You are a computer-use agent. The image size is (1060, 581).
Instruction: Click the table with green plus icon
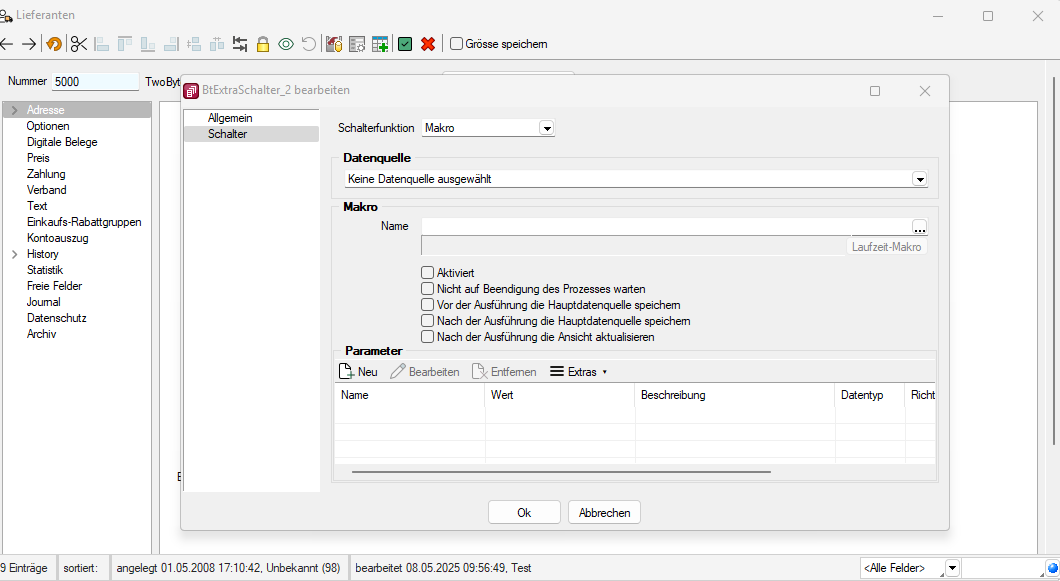[380, 44]
